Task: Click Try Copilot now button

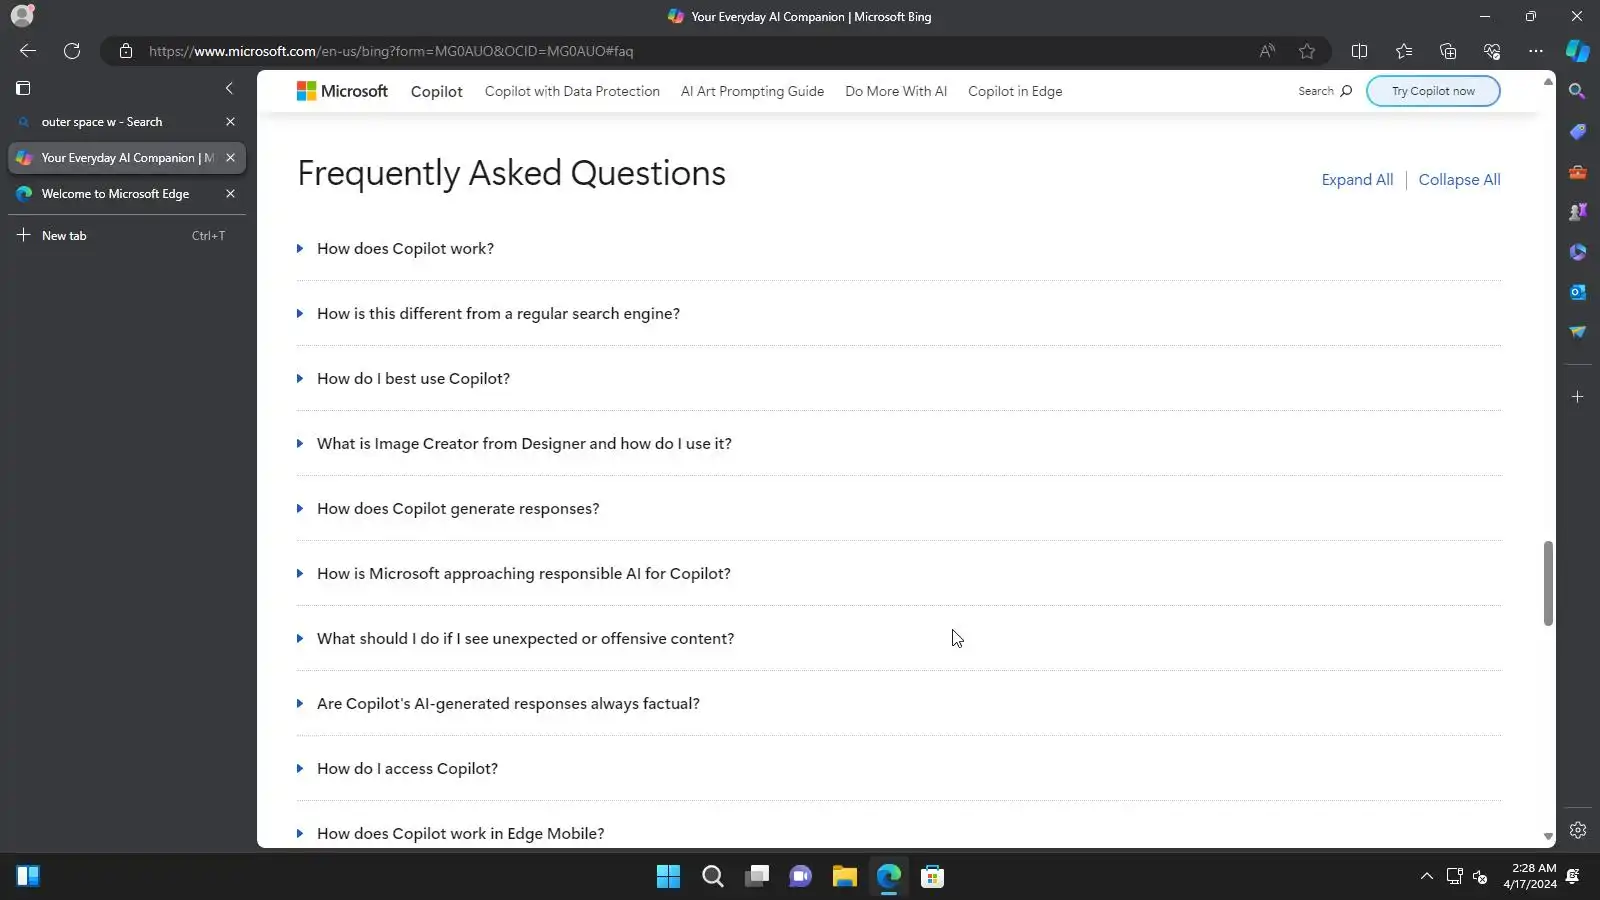Action: pyautogui.click(x=1433, y=91)
